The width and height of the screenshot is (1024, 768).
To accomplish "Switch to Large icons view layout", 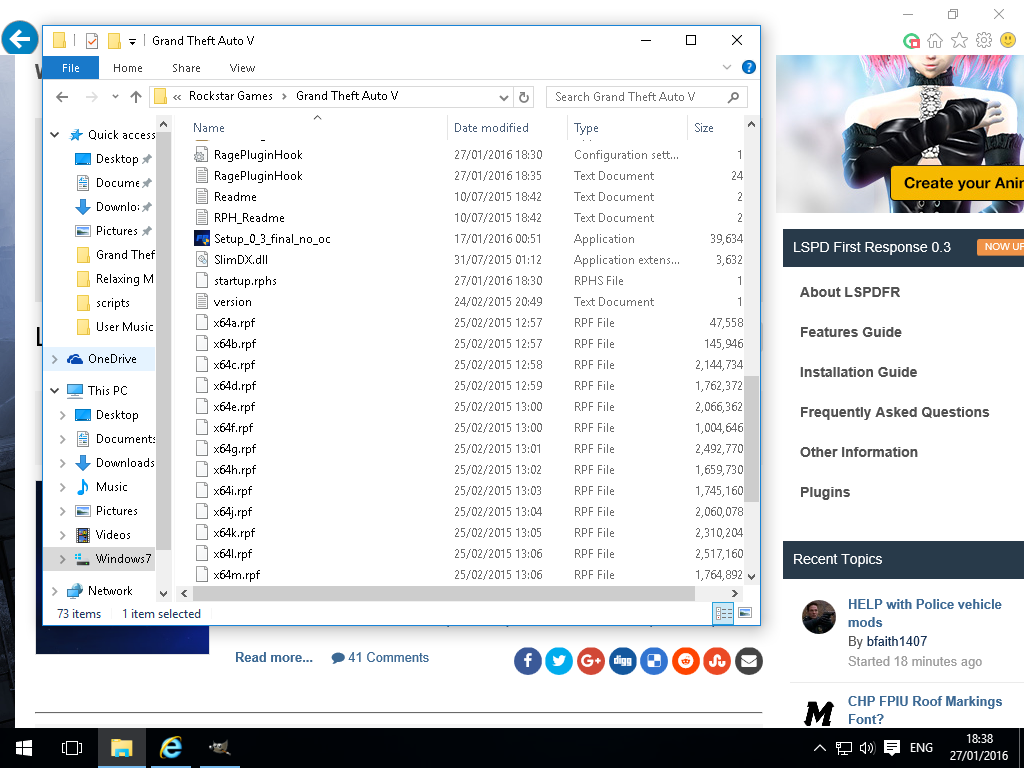I will [x=745, y=613].
